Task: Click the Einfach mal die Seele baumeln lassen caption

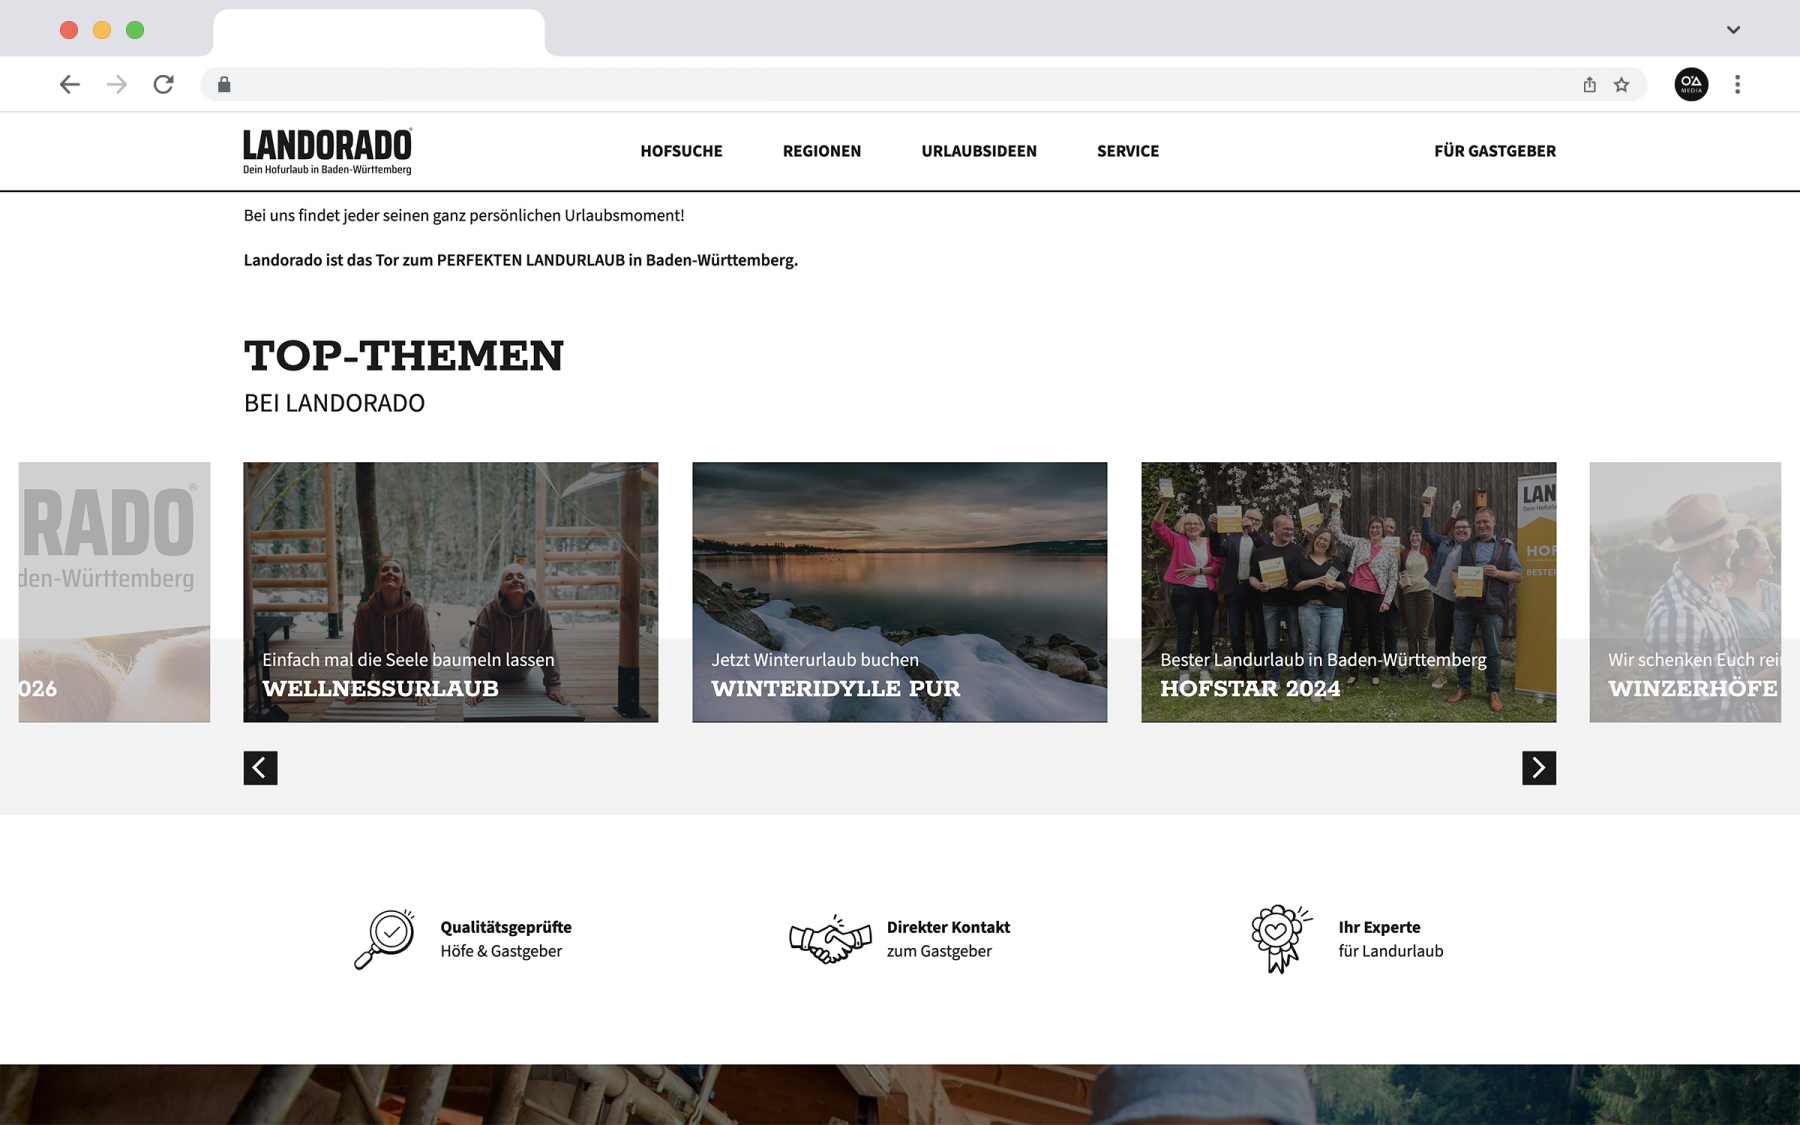Action: click(408, 660)
